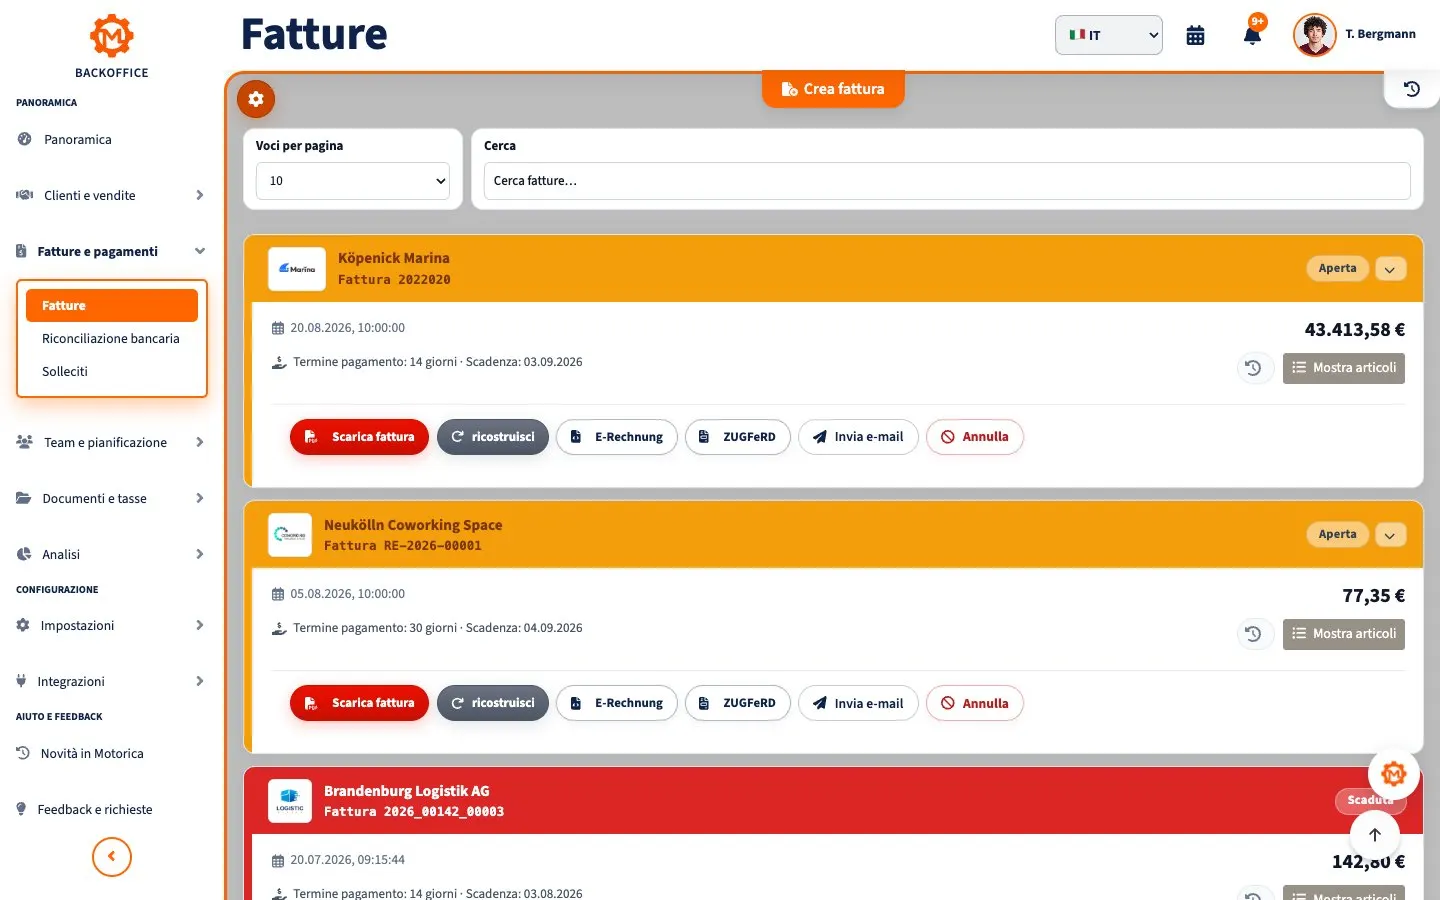Expand Integrazioni menu
The width and height of the screenshot is (1440, 900).
(x=112, y=682)
